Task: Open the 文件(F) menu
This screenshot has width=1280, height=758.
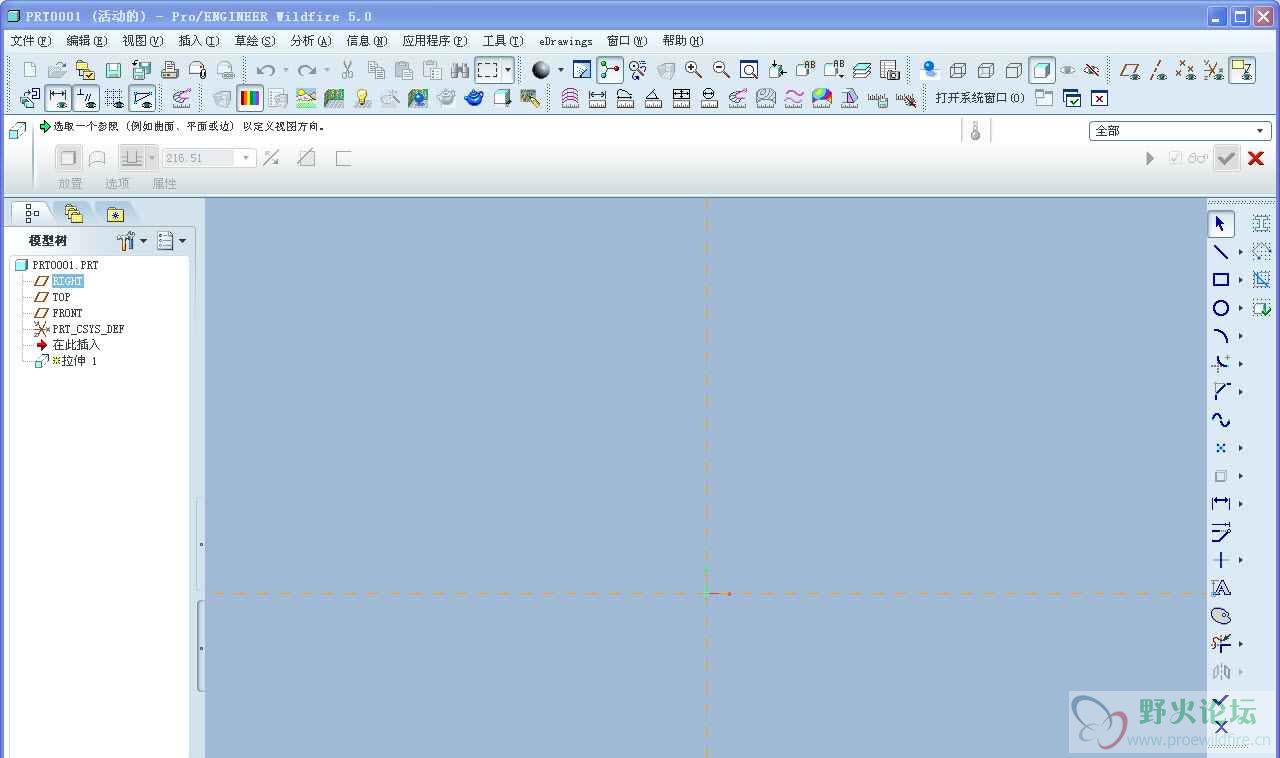Action: point(30,41)
